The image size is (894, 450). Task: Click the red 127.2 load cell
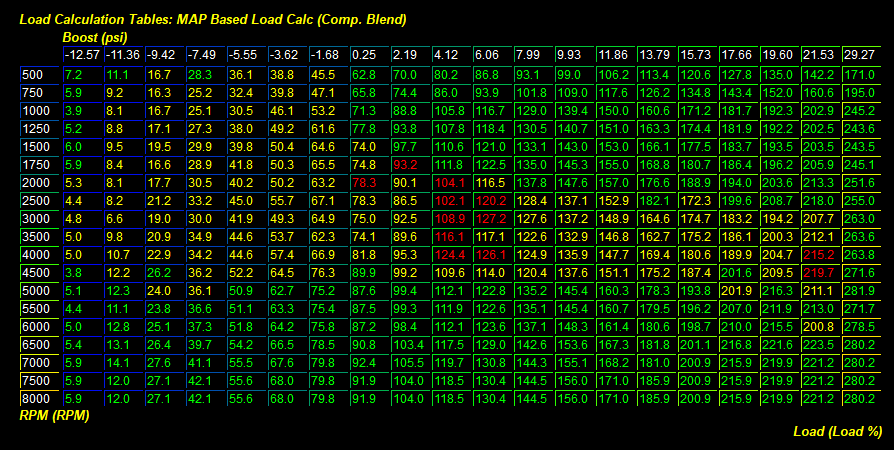tap(491, 218)
